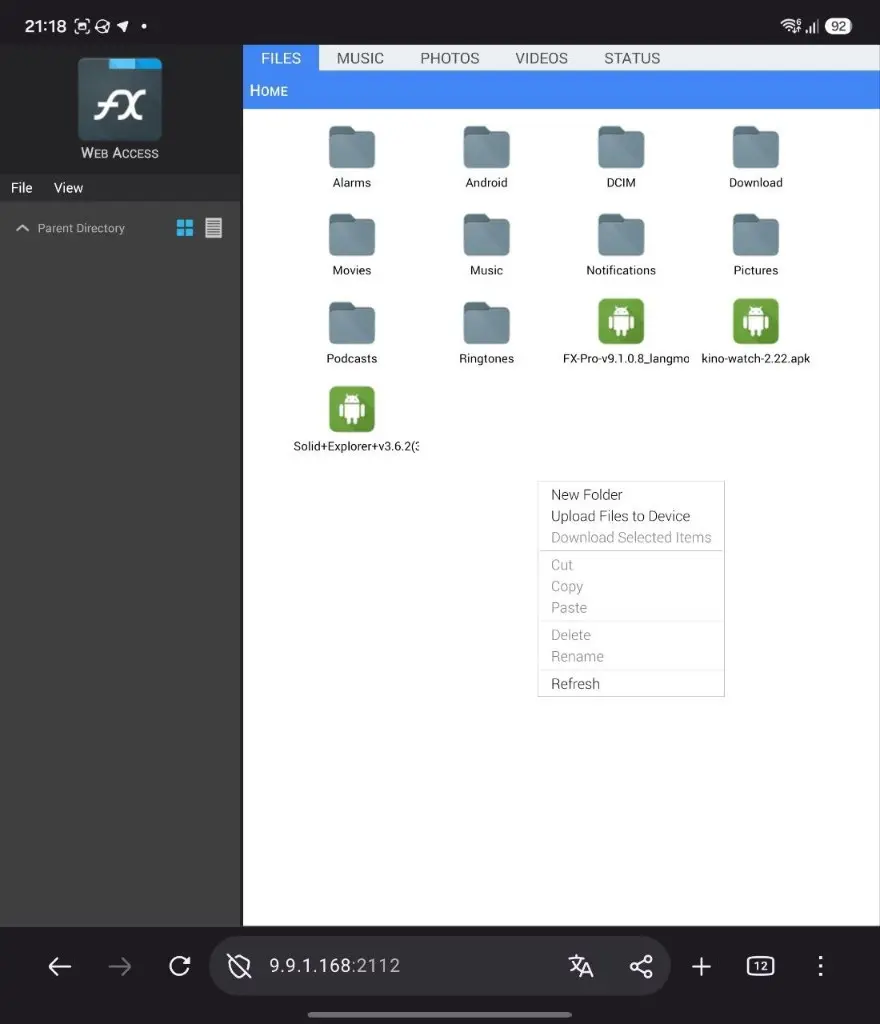The height and width of the screenshot is (1024, 880).
Task: Open the File menu
Action: coord(22,188)
